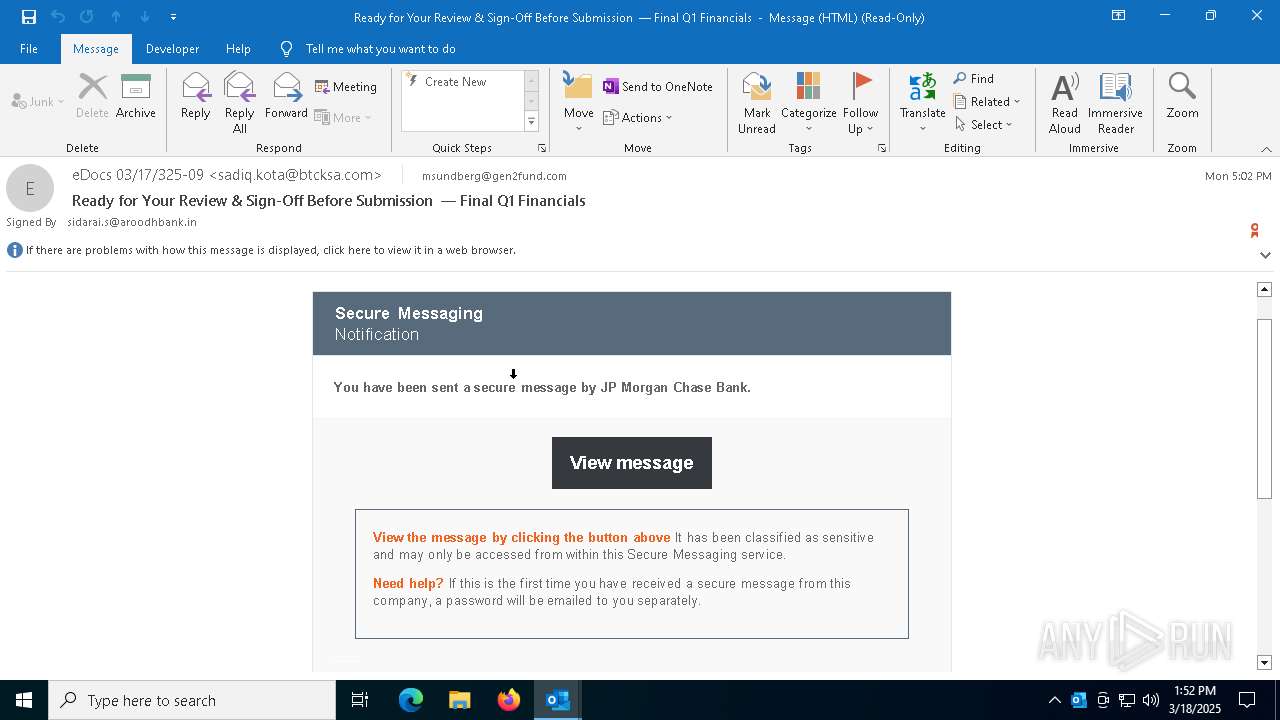The image size is (1280, 720).
Task: Click the signed-by address sidarai.s@aroodhbank.in
Action: 132,222
